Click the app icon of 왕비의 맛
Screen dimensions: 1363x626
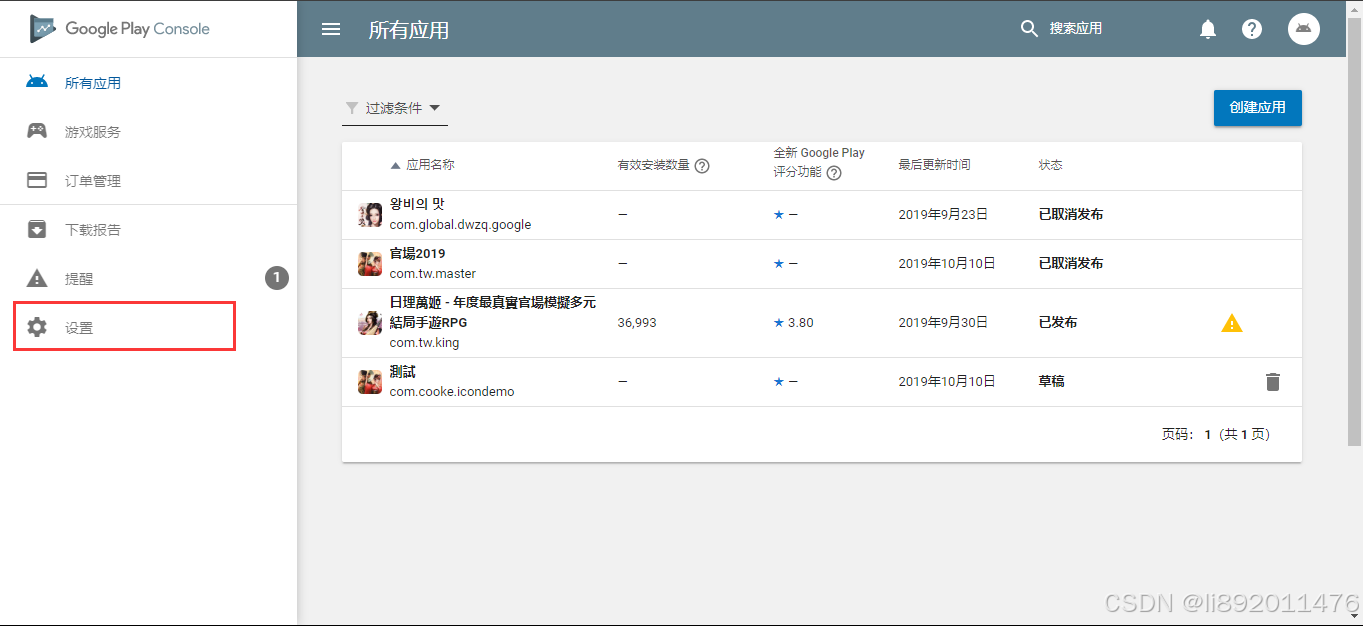pos(370,215)
